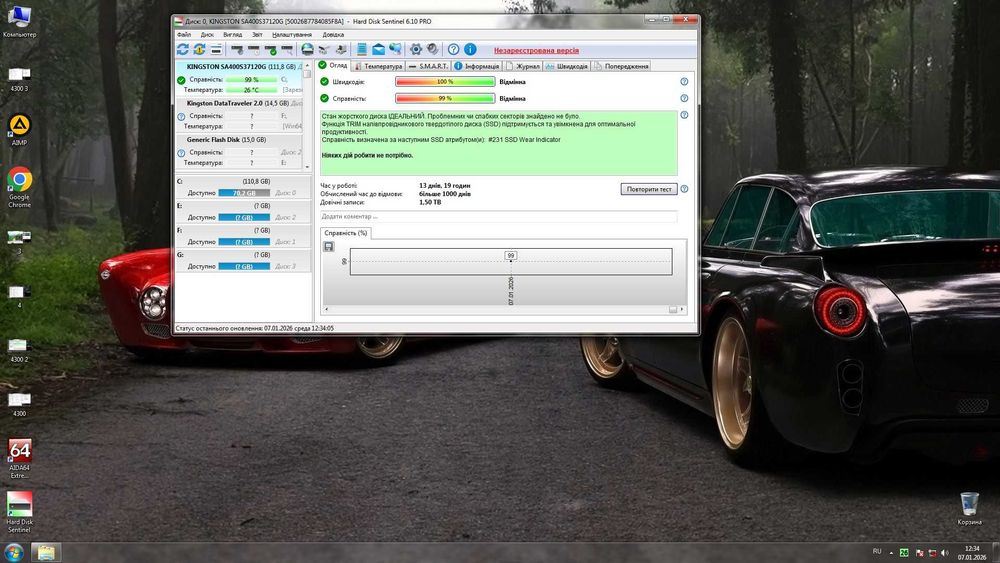
Task: Click the refresh icon with yellow warning badge
Action: tap(200, 49)
